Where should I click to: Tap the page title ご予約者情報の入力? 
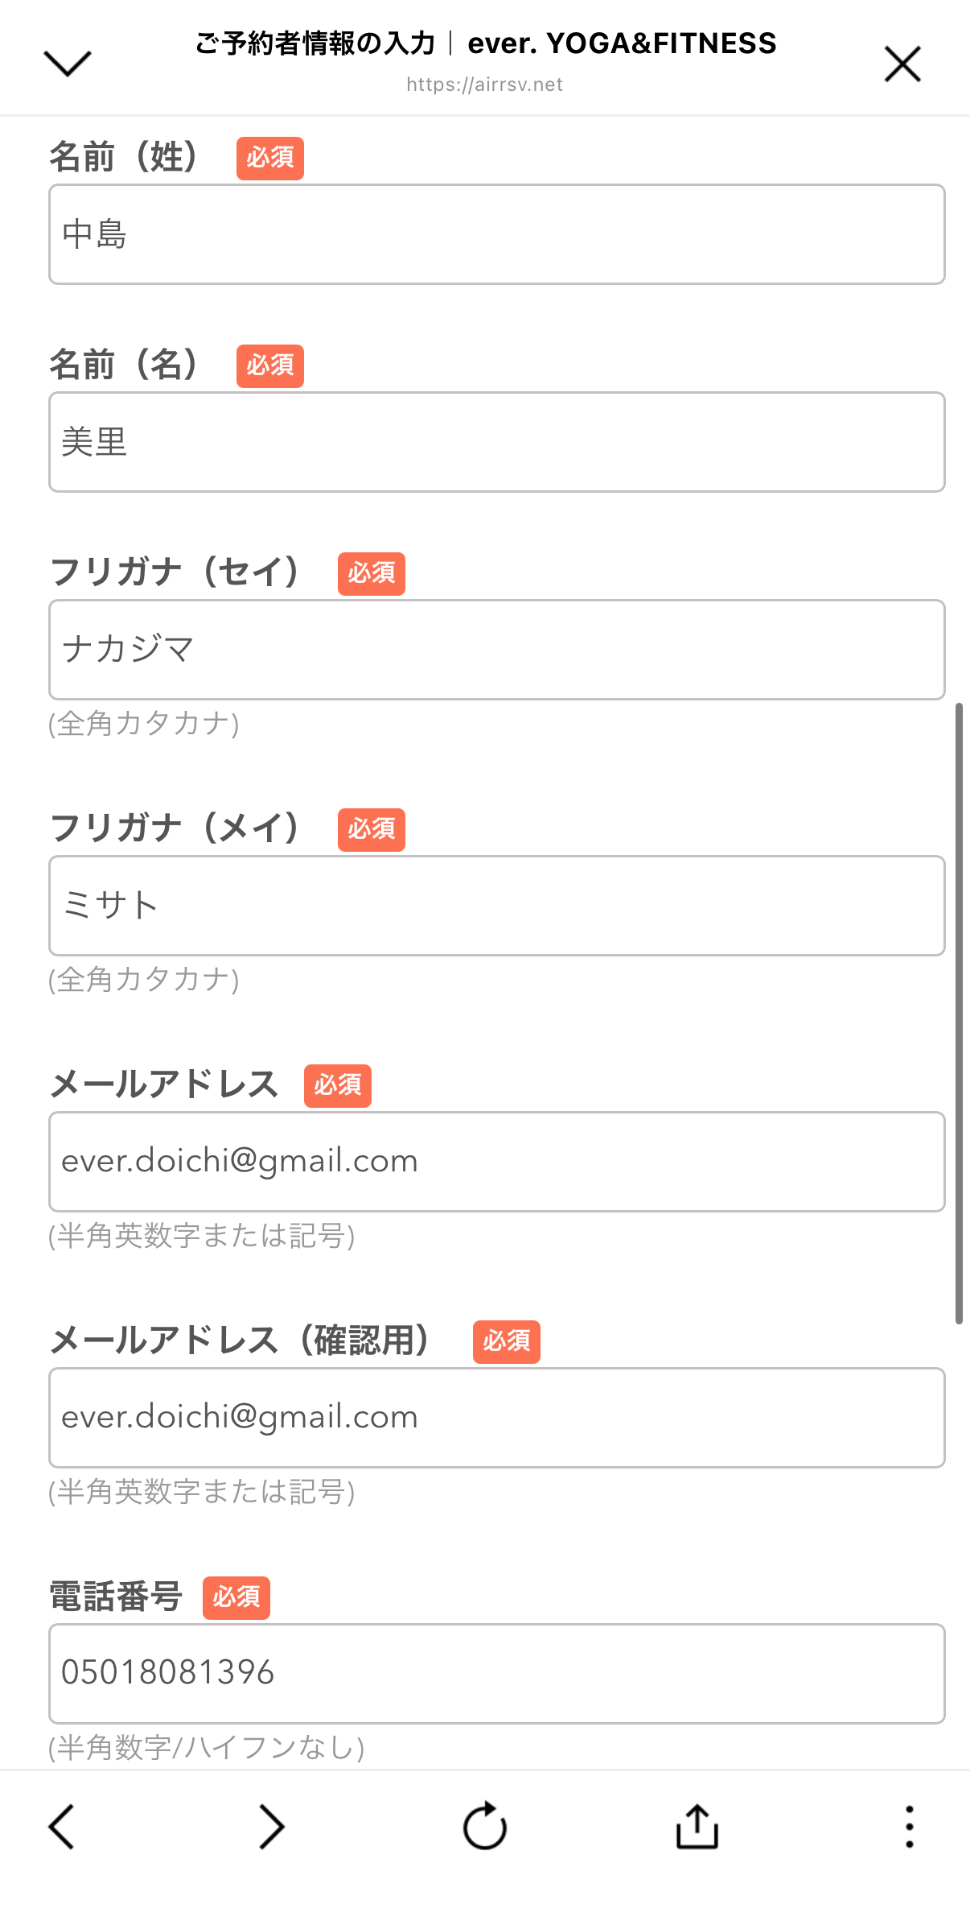tap(315, 43)
